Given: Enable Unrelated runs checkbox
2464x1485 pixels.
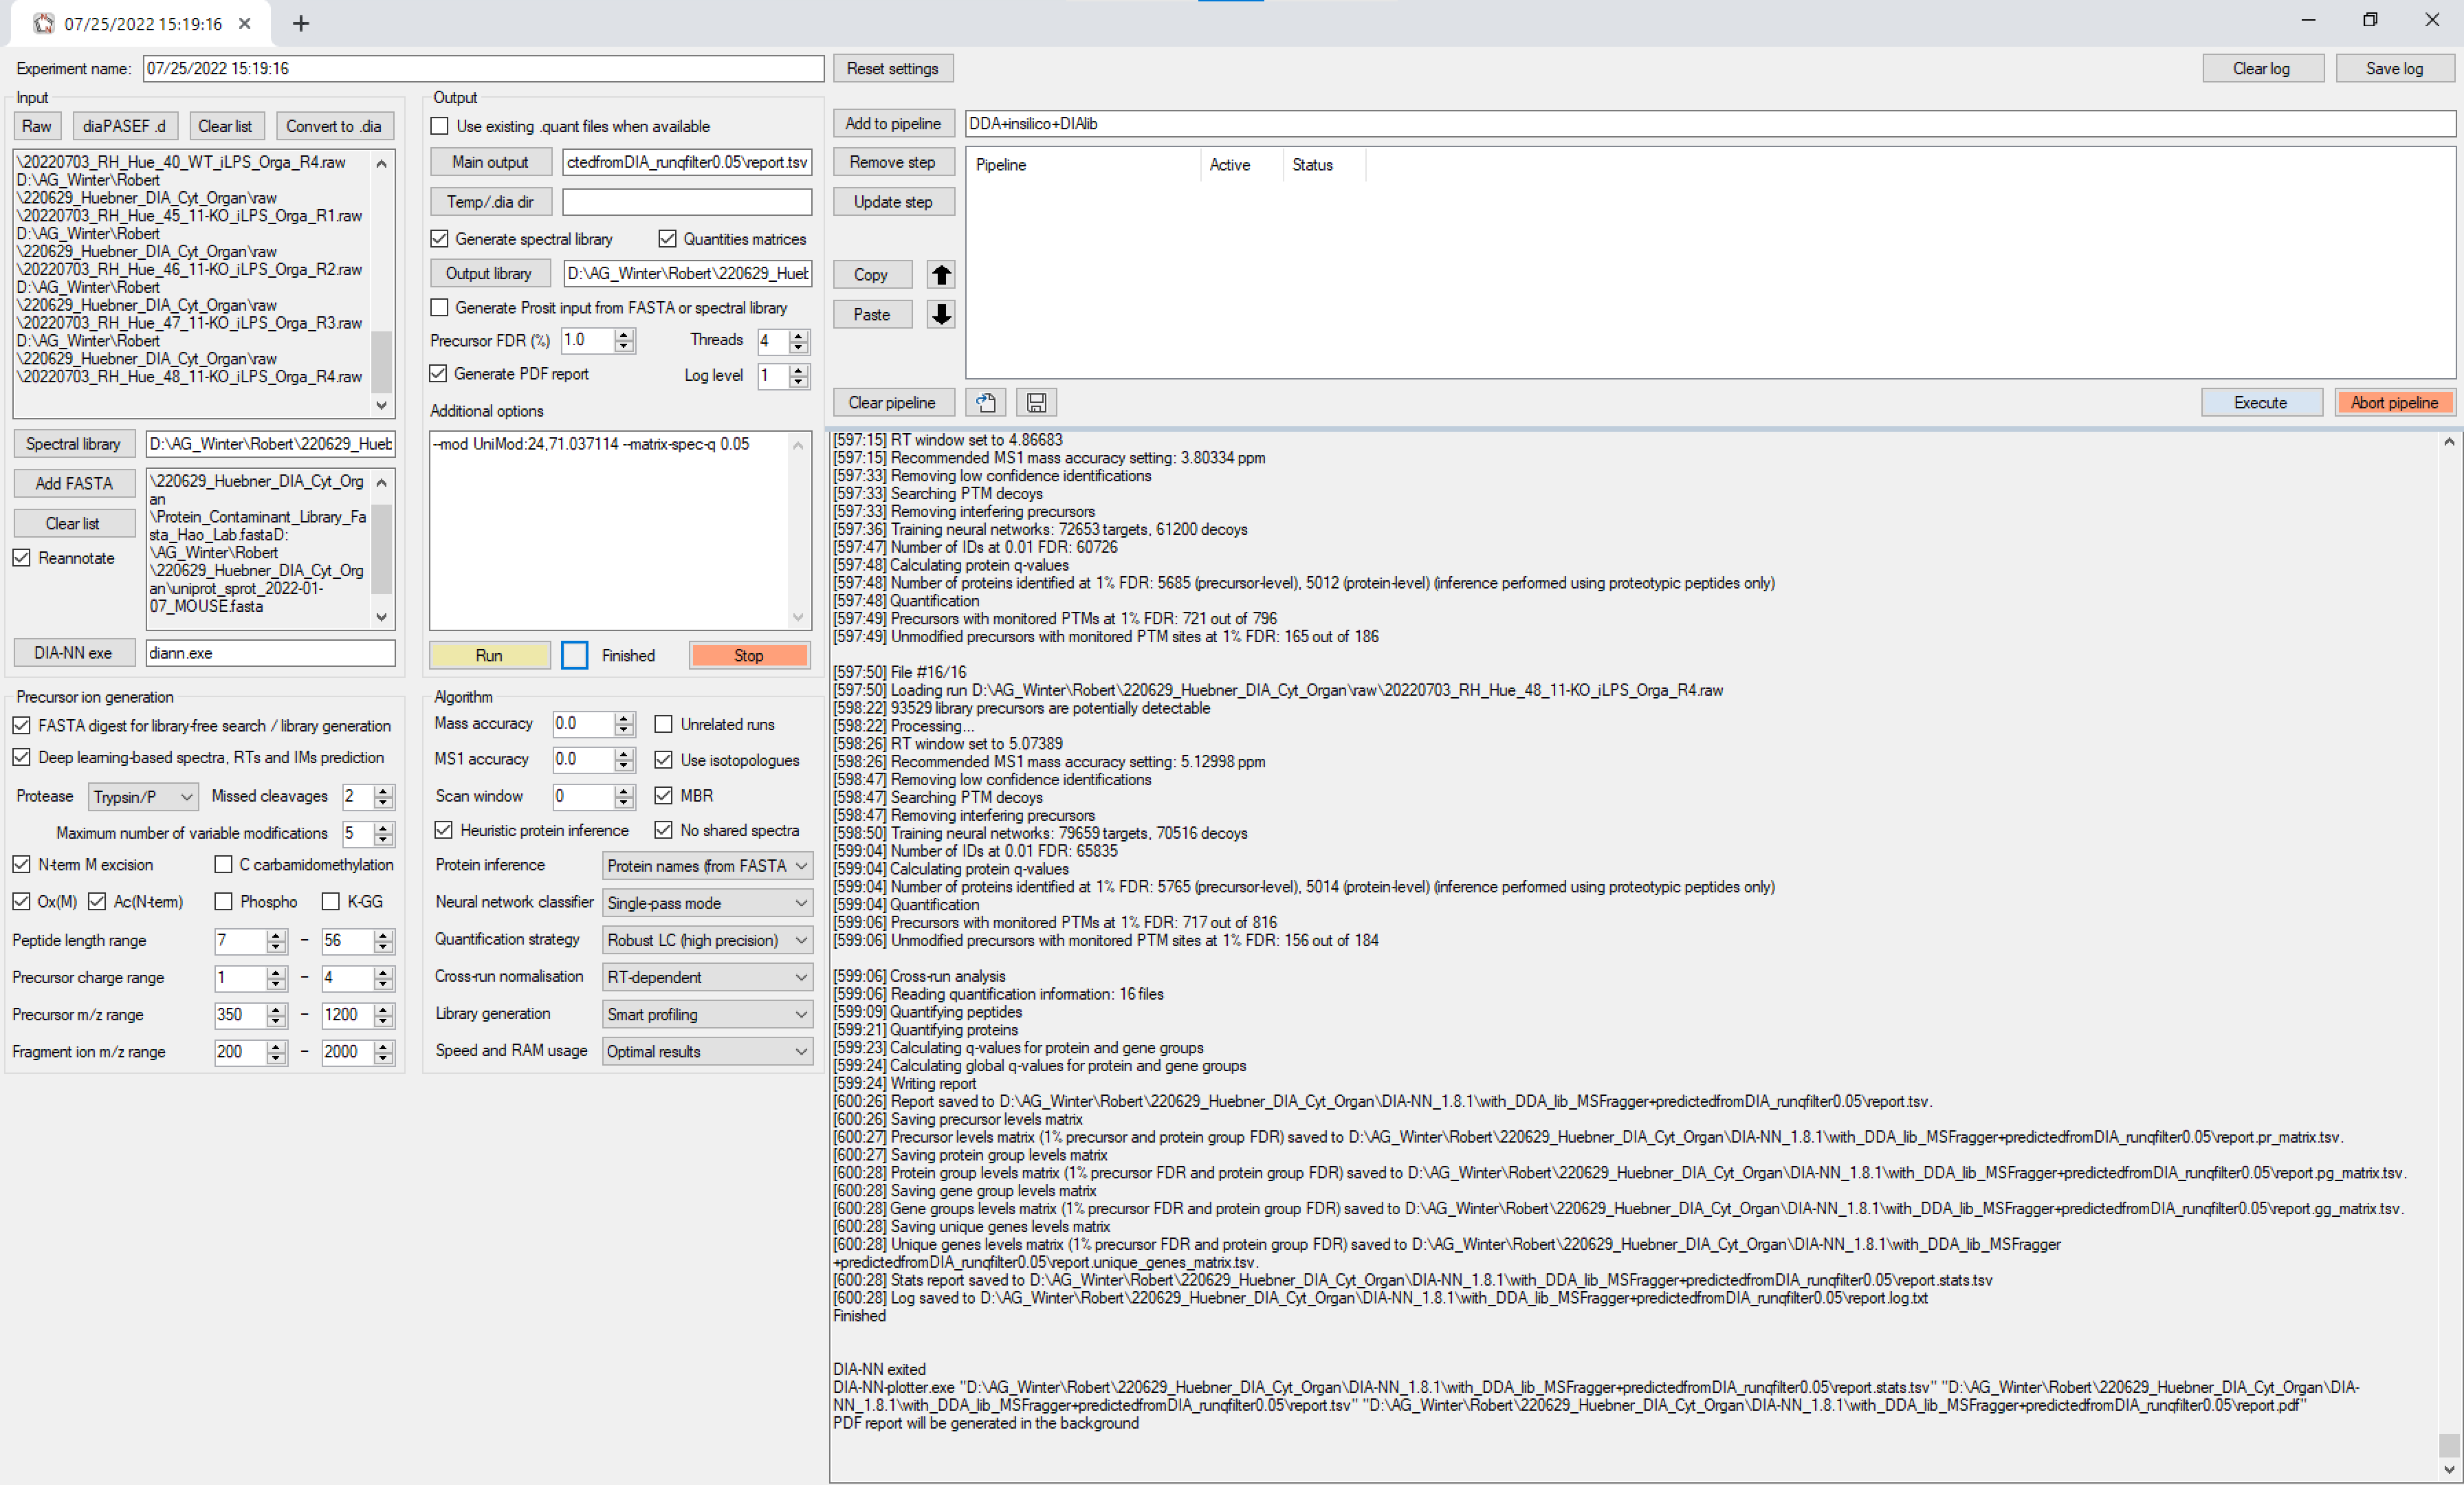Looking at the screenshot, I should [x=663, y=724].
